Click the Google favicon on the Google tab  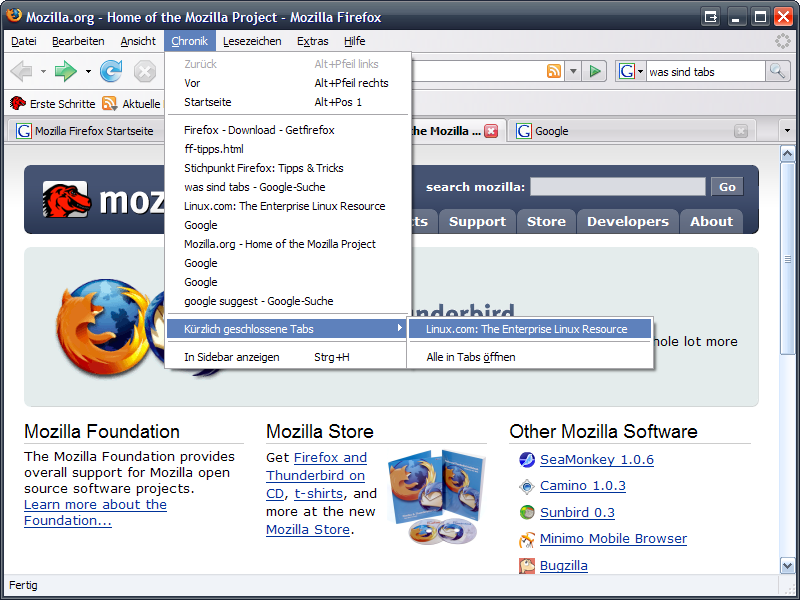[523, 131]
